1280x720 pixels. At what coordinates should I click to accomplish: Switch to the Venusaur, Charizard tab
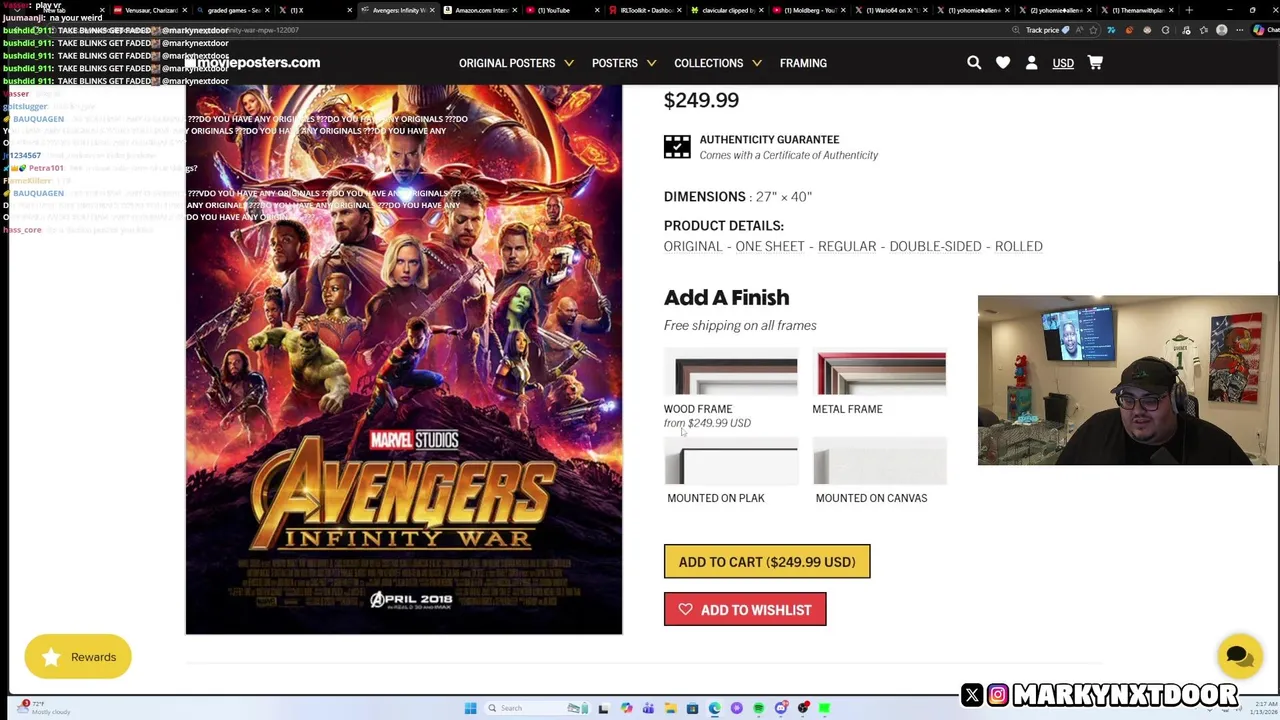151,10
